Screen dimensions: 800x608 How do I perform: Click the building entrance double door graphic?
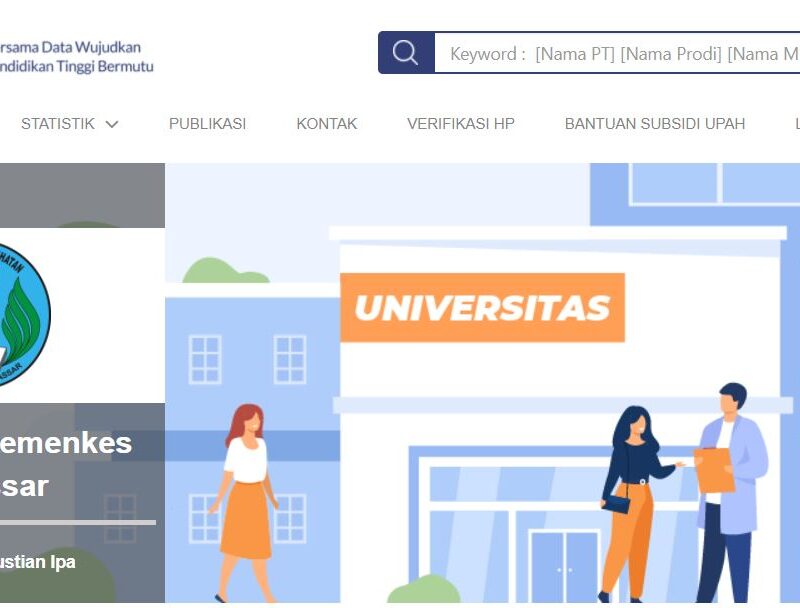click(x=564, y=566)
